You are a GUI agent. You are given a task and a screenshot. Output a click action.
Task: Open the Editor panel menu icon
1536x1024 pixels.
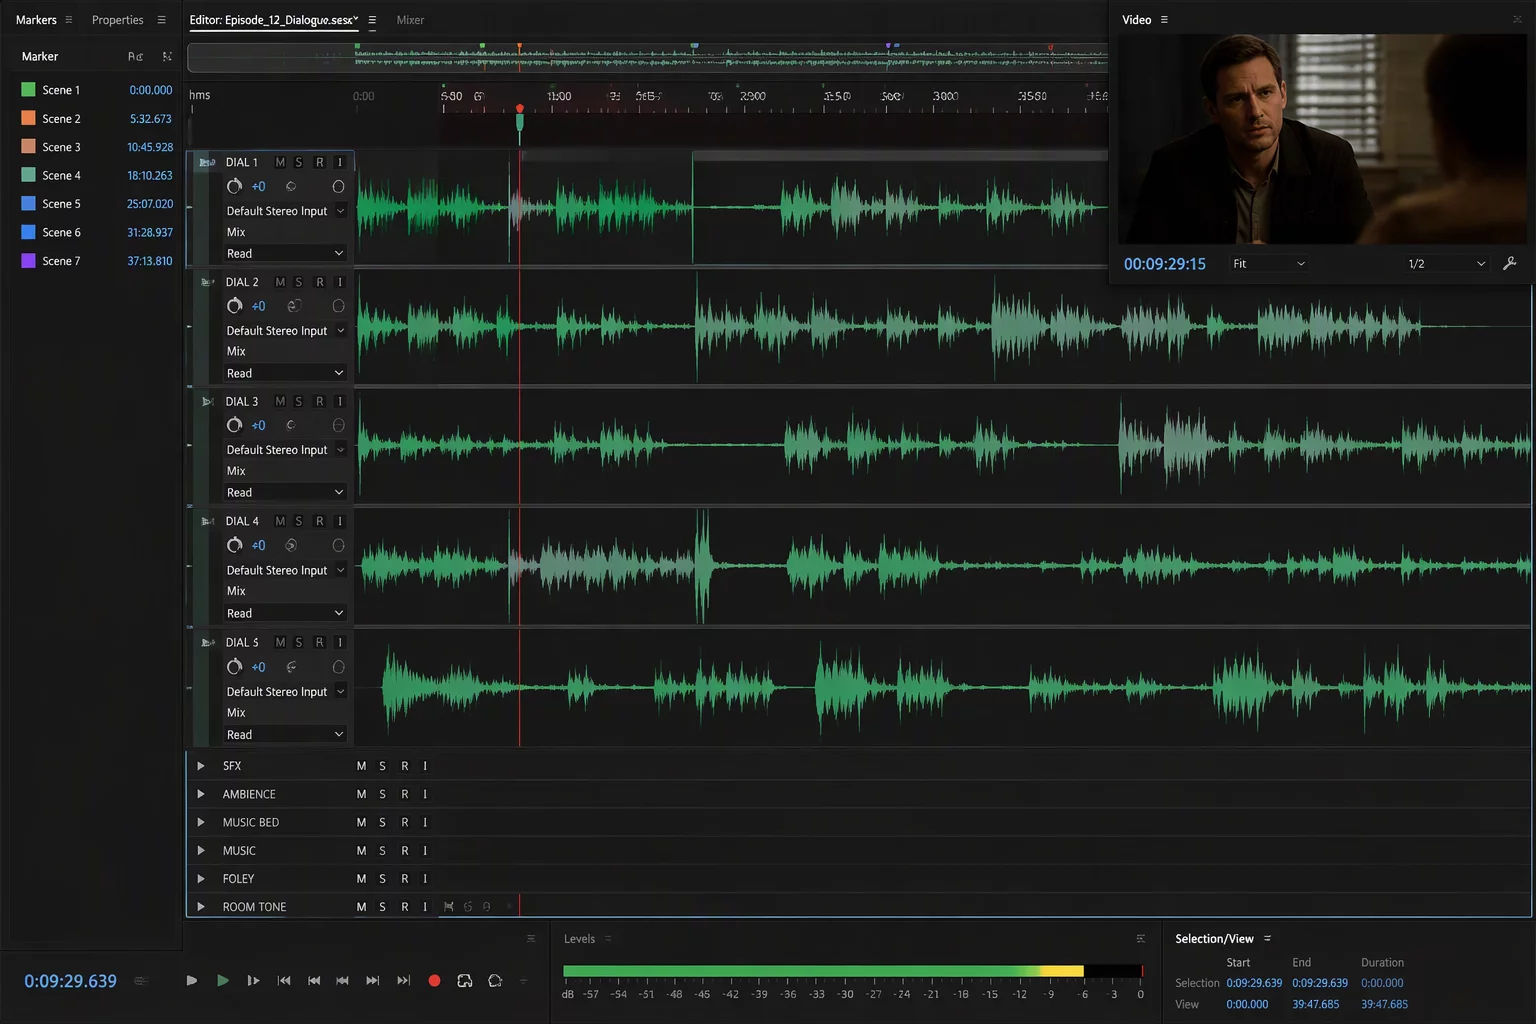(x=372, y=20)
